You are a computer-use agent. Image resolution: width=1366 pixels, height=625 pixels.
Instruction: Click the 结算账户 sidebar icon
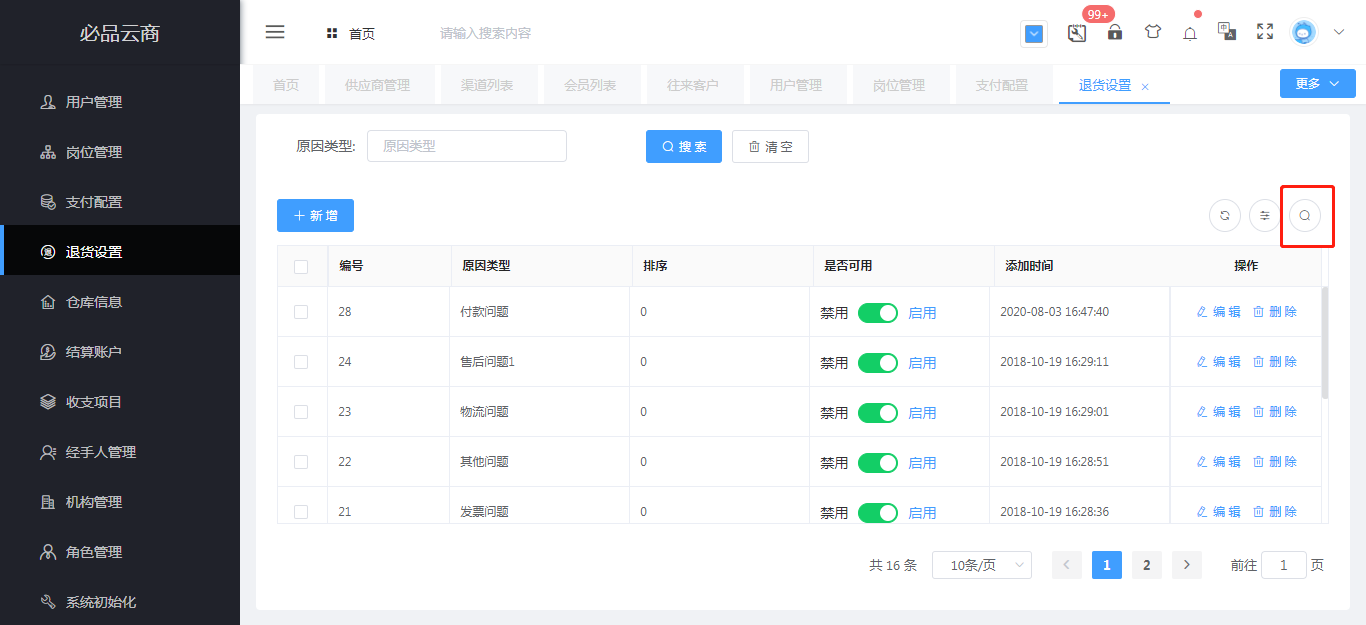(47, 352)
